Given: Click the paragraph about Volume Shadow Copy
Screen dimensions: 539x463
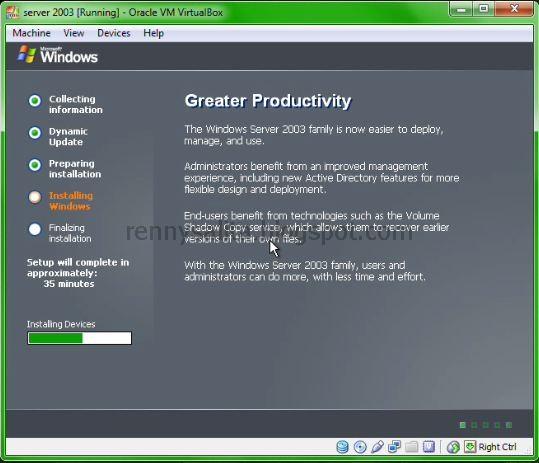Looking at the screenshot, I should click(x=317, y=227).
